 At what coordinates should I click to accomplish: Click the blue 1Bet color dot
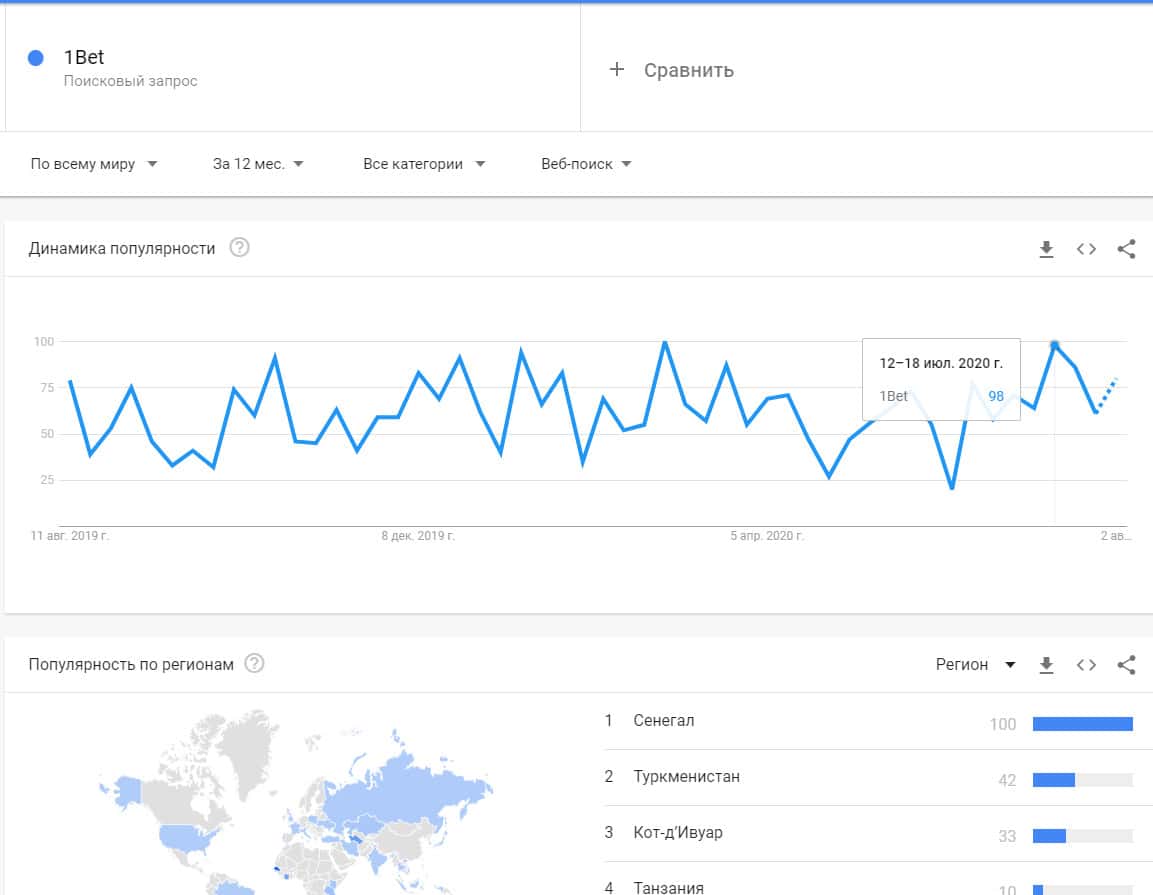pos(36,58)
